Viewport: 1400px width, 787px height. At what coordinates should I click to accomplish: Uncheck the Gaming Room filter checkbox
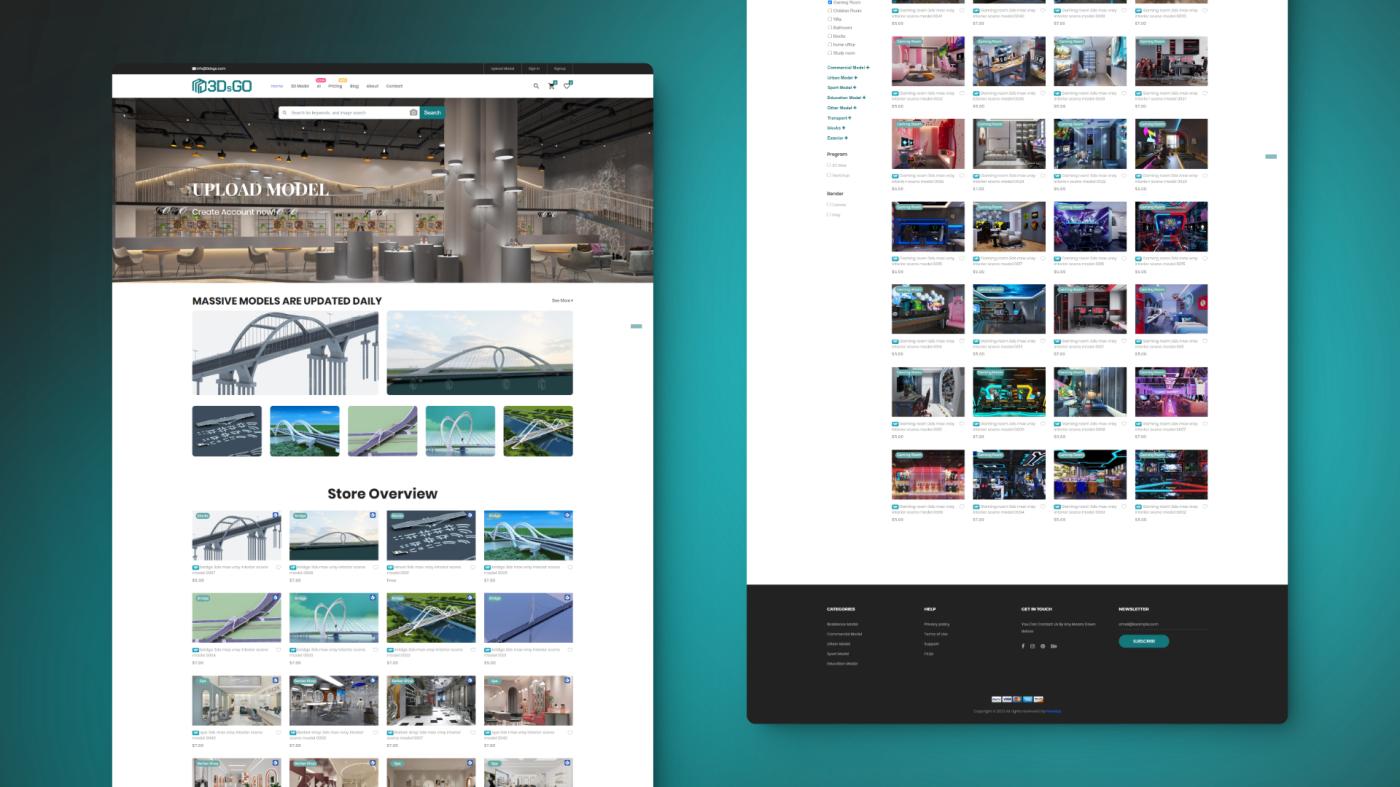tap(830, 2)
